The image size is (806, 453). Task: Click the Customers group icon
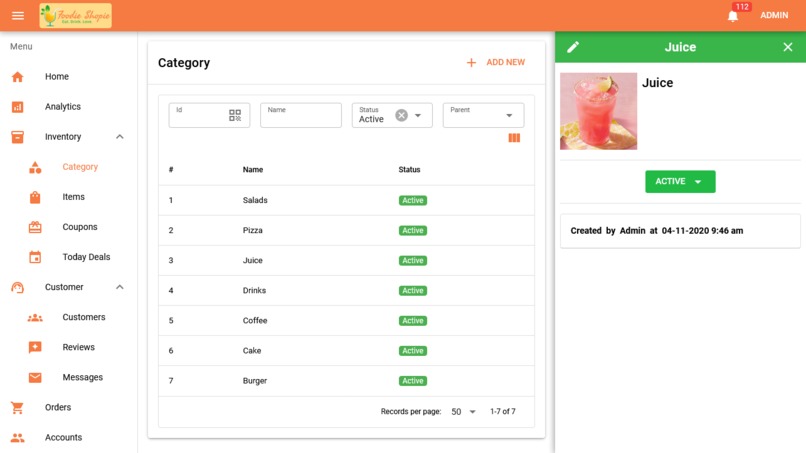pyautogui.click(x=35, y=318)
